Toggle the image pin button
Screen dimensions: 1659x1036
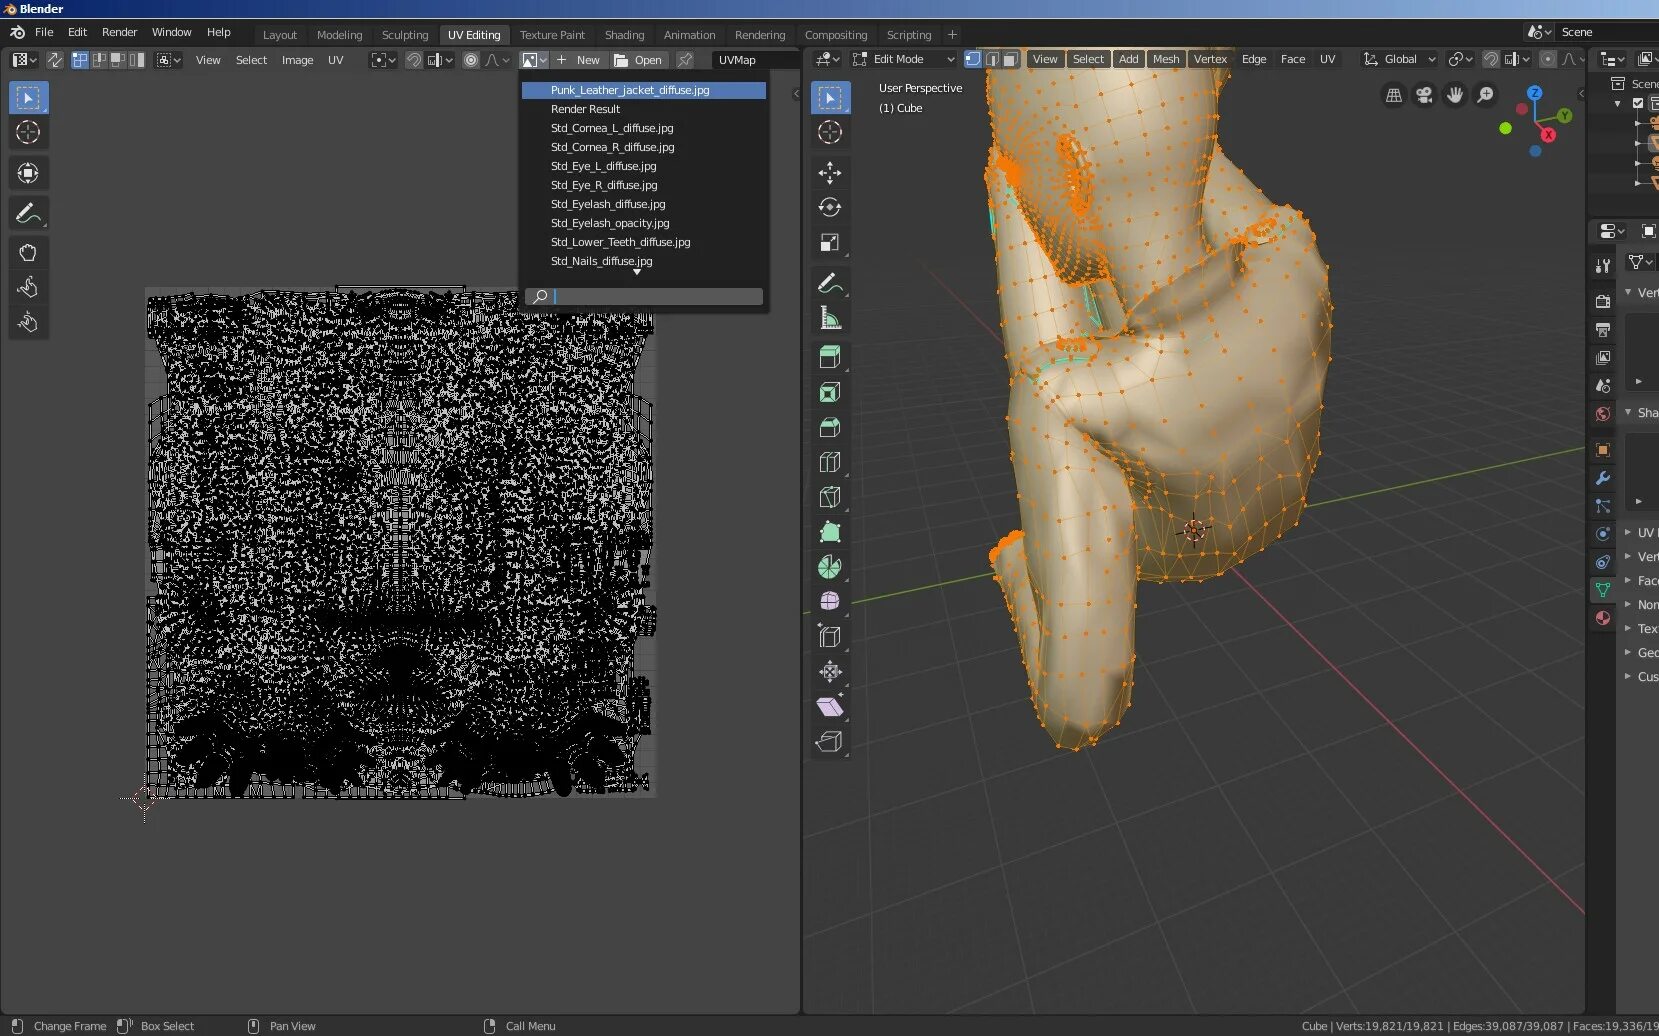(685, 60)
